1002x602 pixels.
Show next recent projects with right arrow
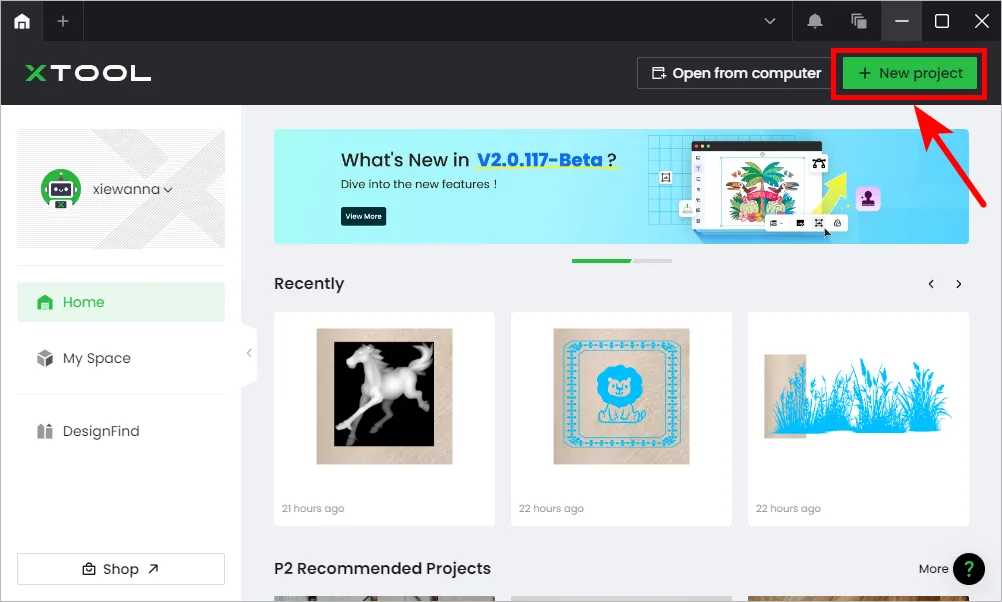[x=959, y=284]
